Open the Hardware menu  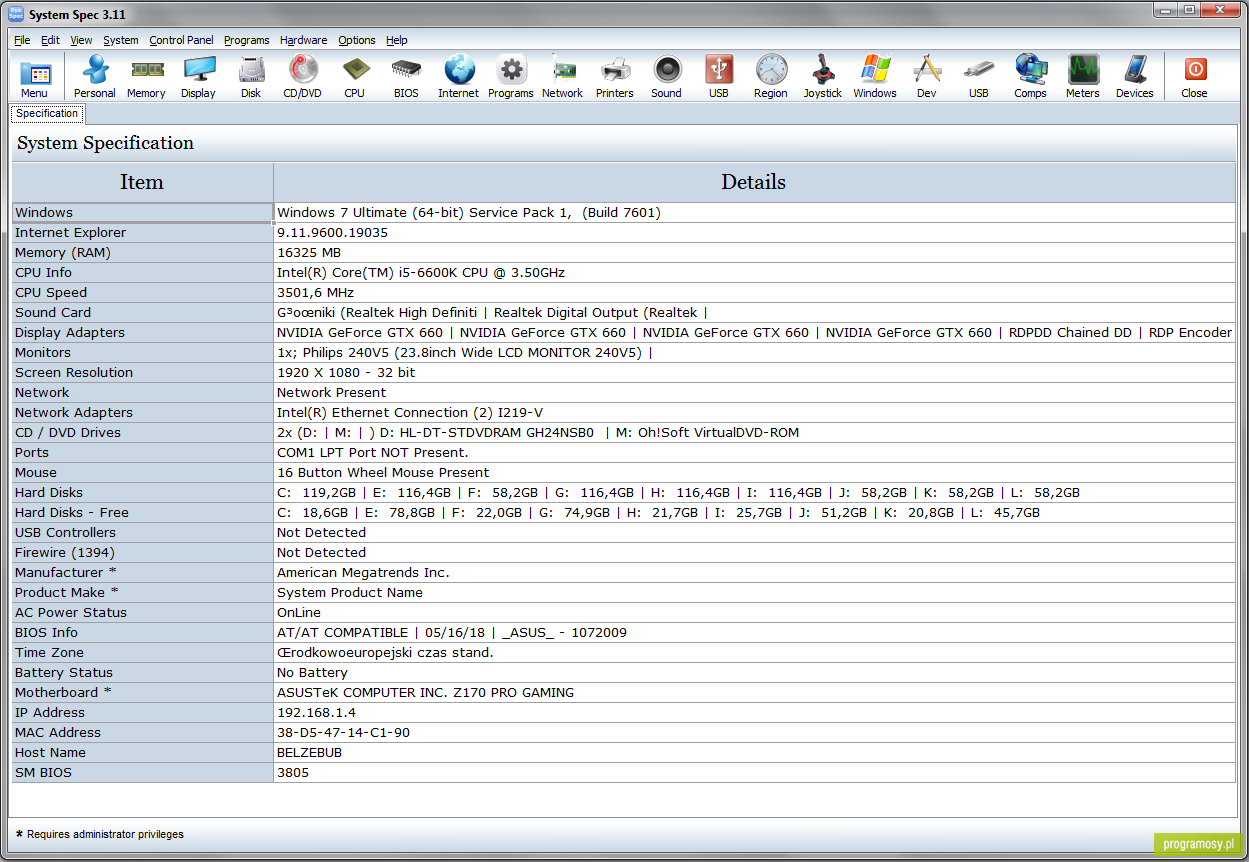(303, 40)
